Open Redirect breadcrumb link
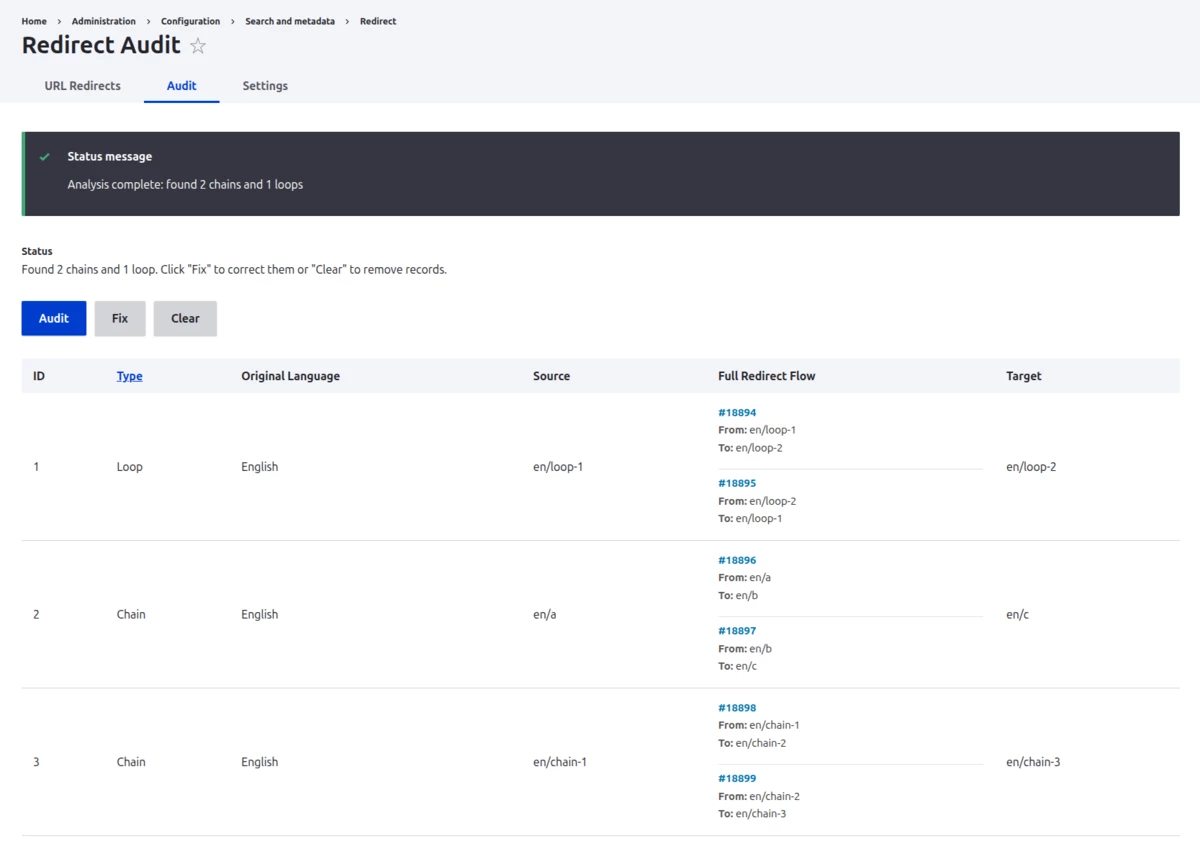1200x854 pixels. [378, 21]
